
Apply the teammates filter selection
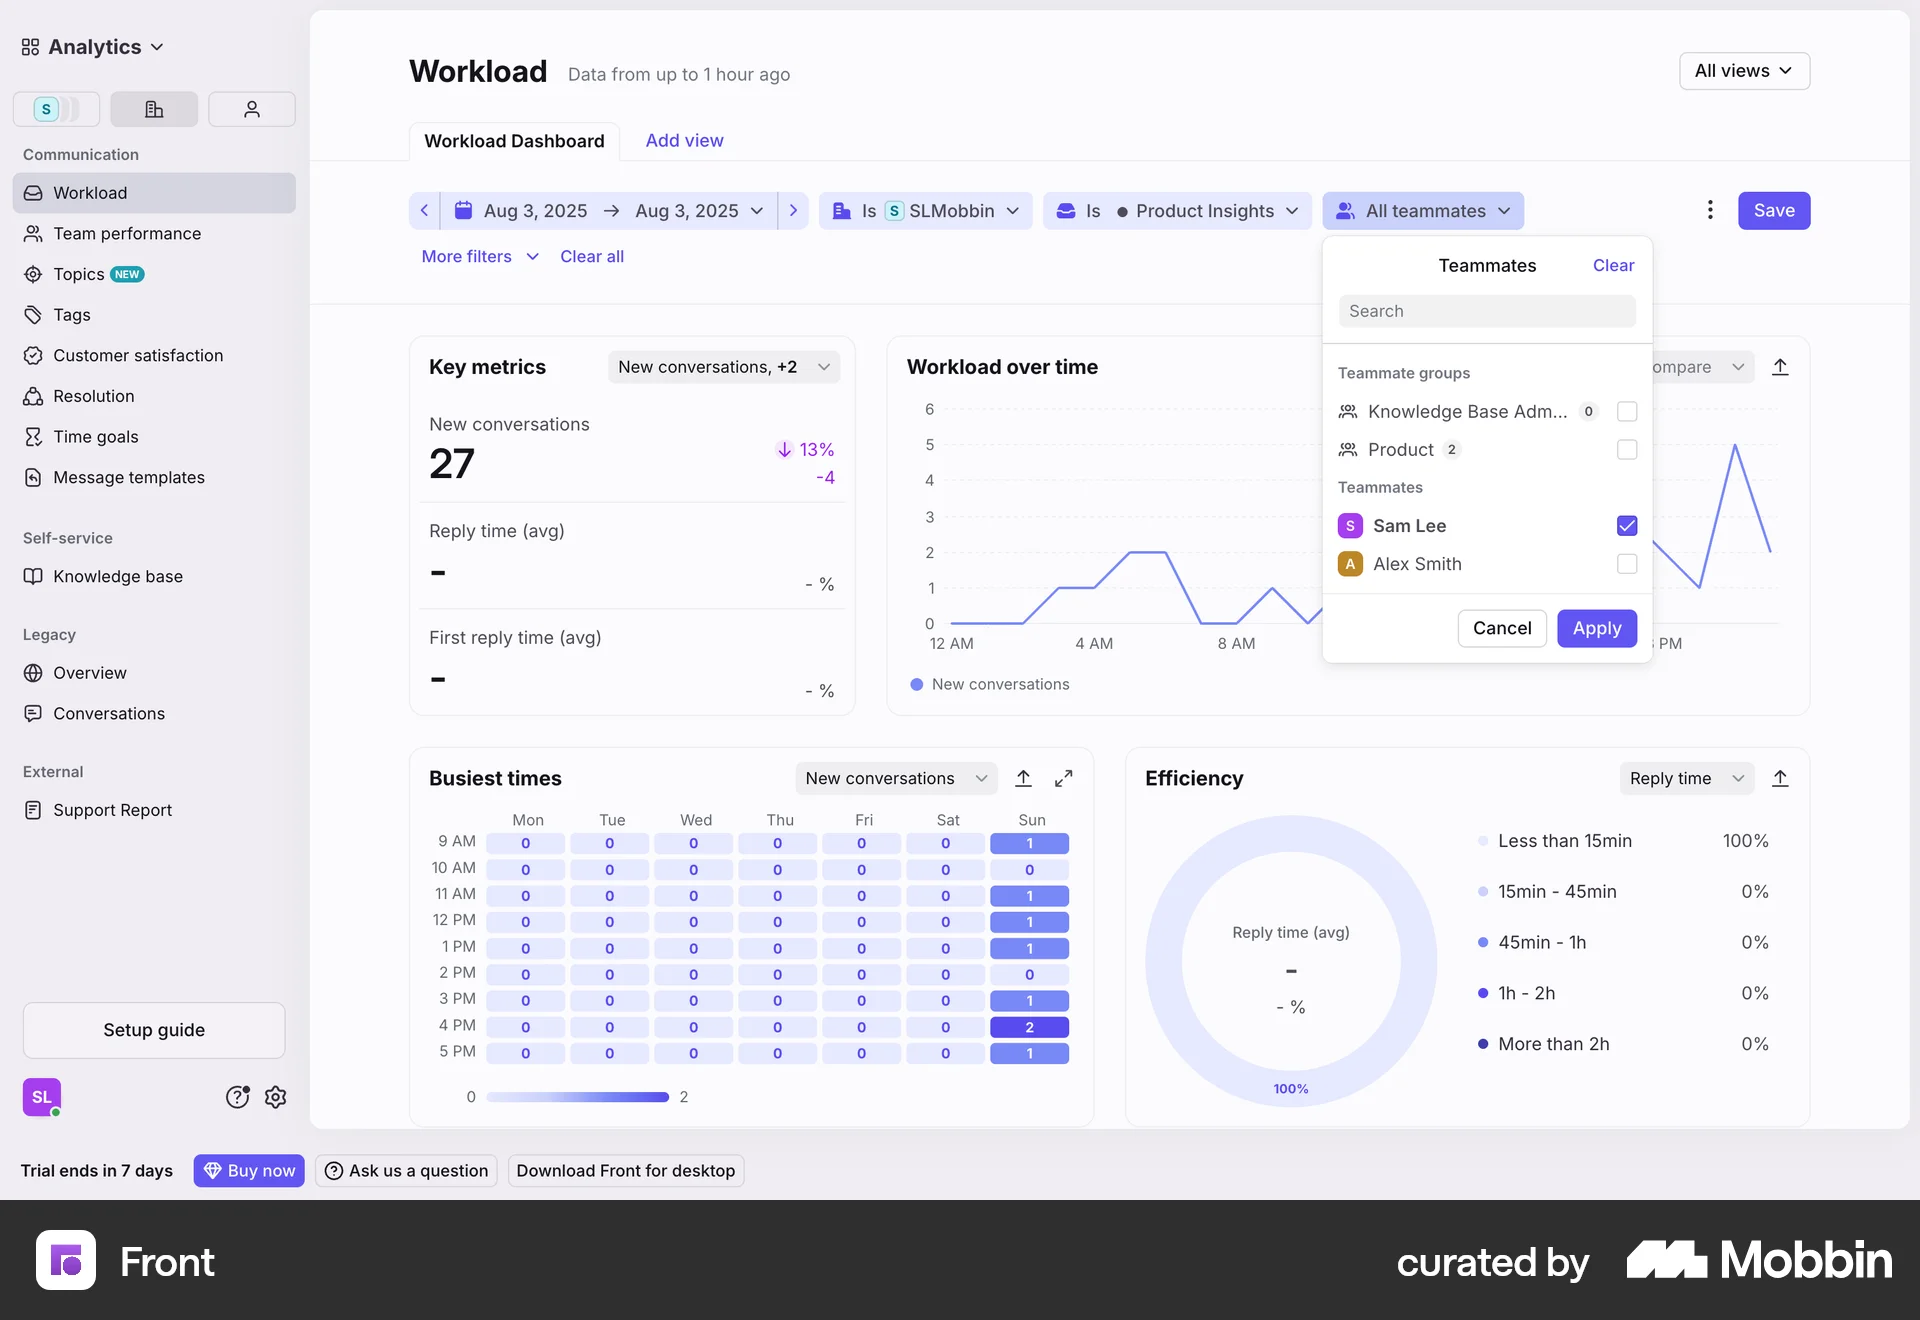(x=1596, y=628)
